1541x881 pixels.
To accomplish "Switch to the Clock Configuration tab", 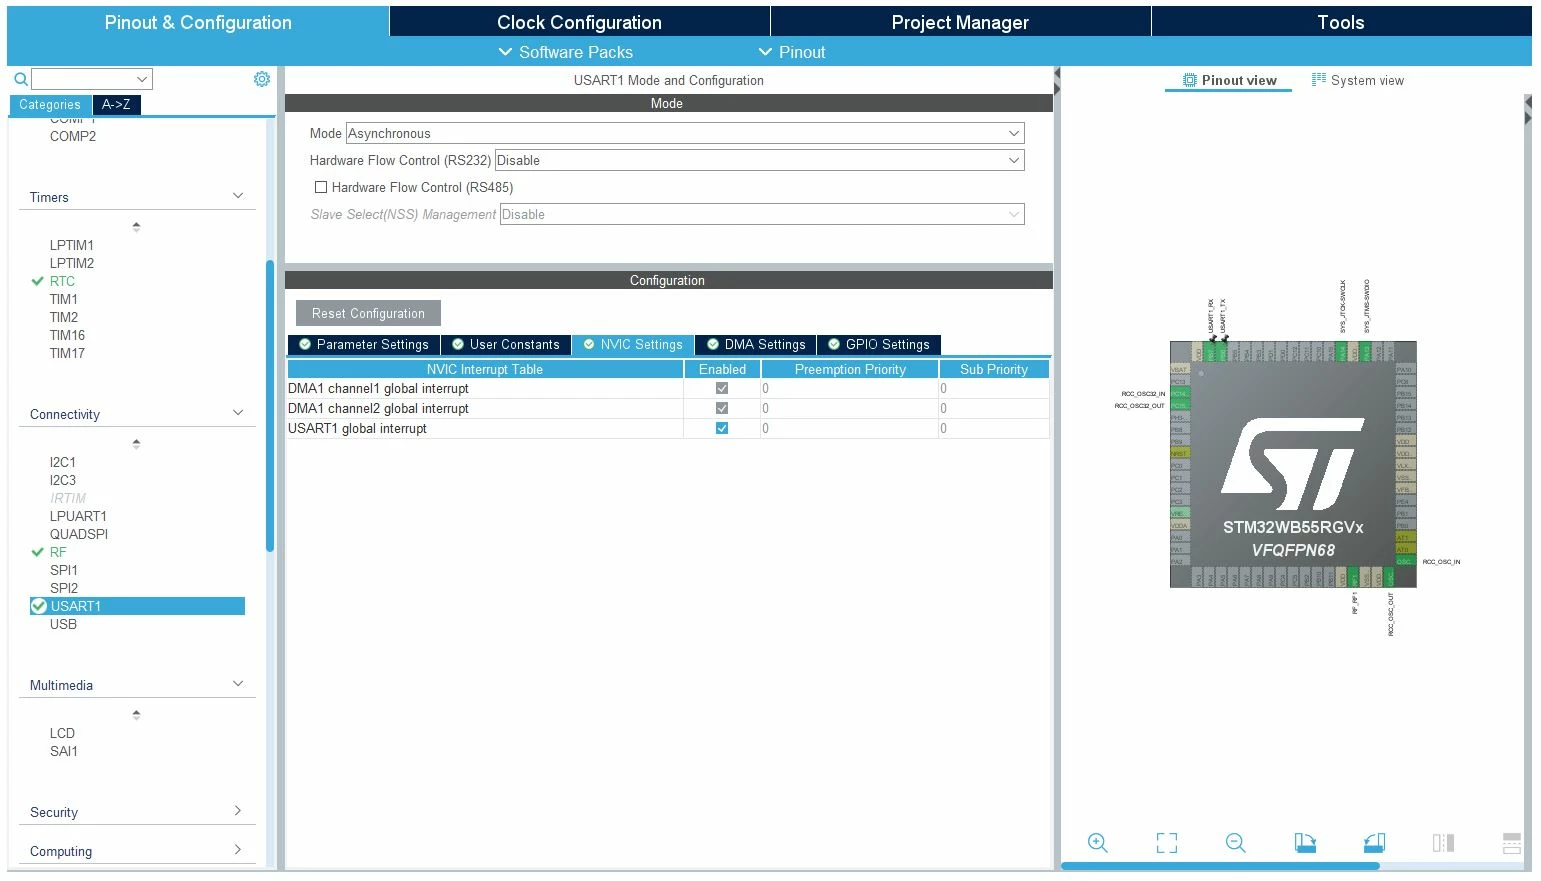I will coord(579,22).
